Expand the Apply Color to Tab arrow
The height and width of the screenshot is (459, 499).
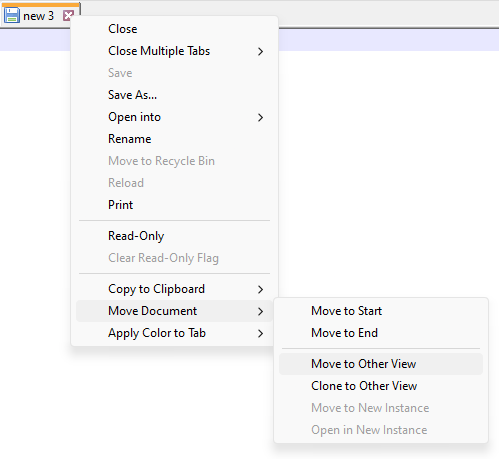click(260, 333)
